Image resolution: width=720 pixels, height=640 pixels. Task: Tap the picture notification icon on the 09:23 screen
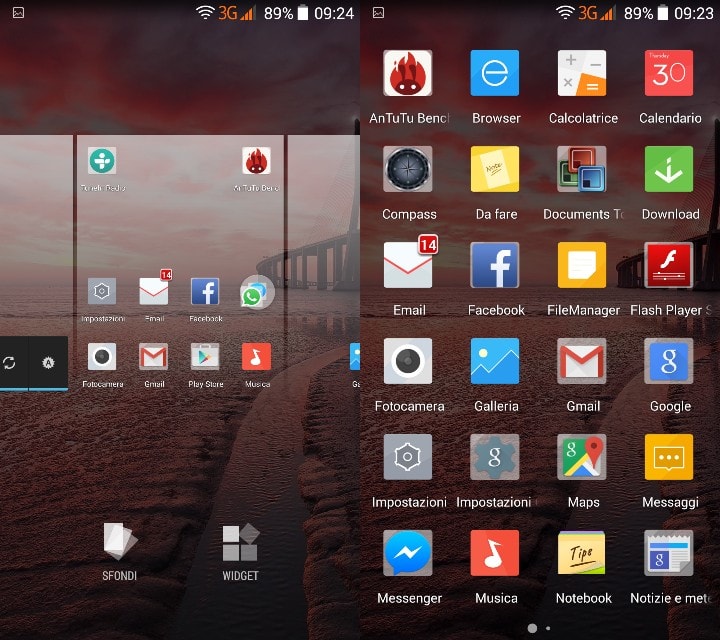click(378, 12)
